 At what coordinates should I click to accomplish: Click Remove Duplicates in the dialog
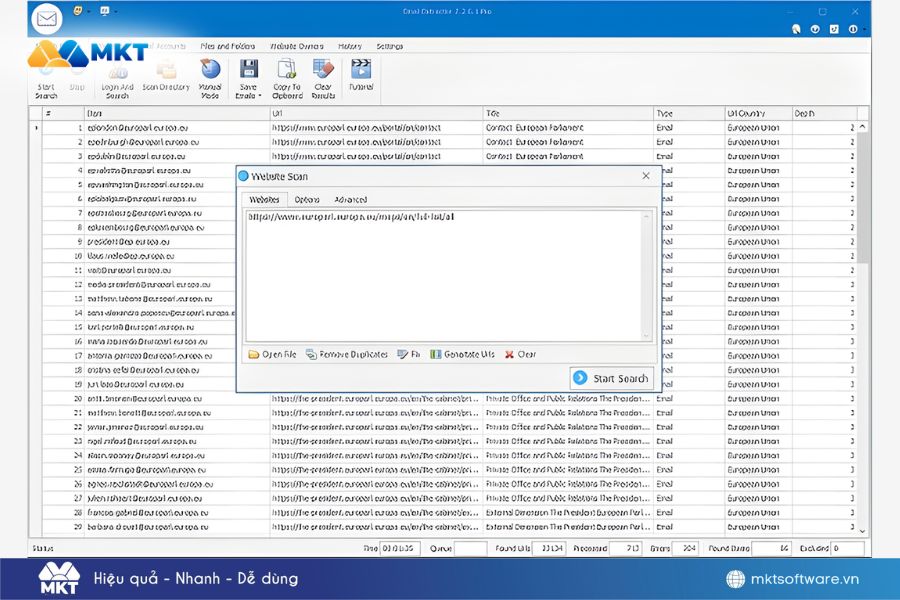[347, 354]
